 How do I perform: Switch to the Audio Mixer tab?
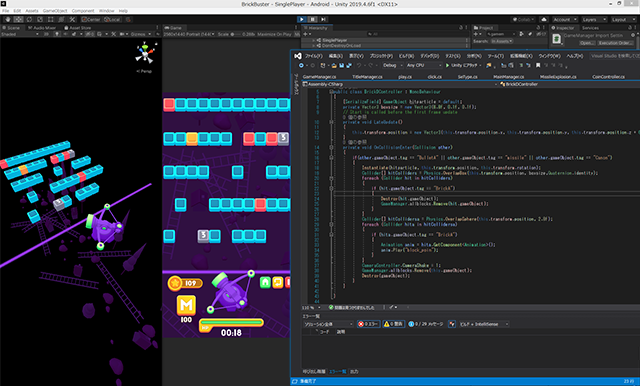(x=42, y=28)
